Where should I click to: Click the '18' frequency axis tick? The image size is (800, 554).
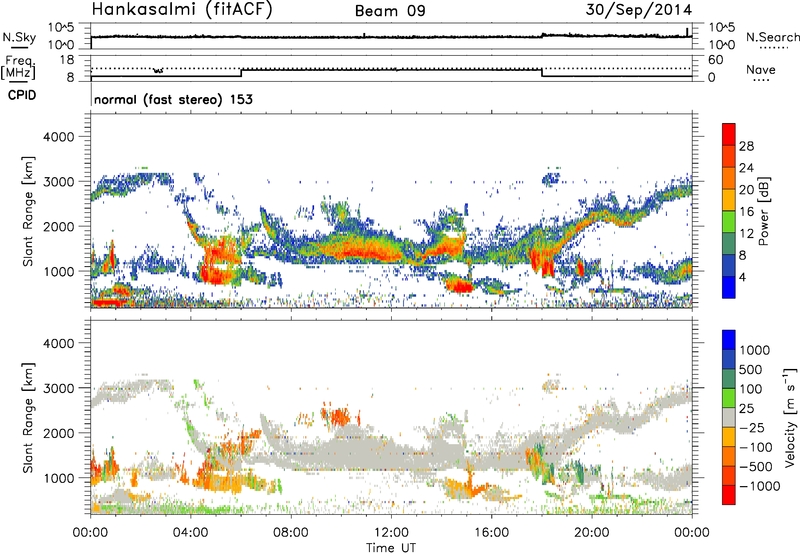coord(67,60)
